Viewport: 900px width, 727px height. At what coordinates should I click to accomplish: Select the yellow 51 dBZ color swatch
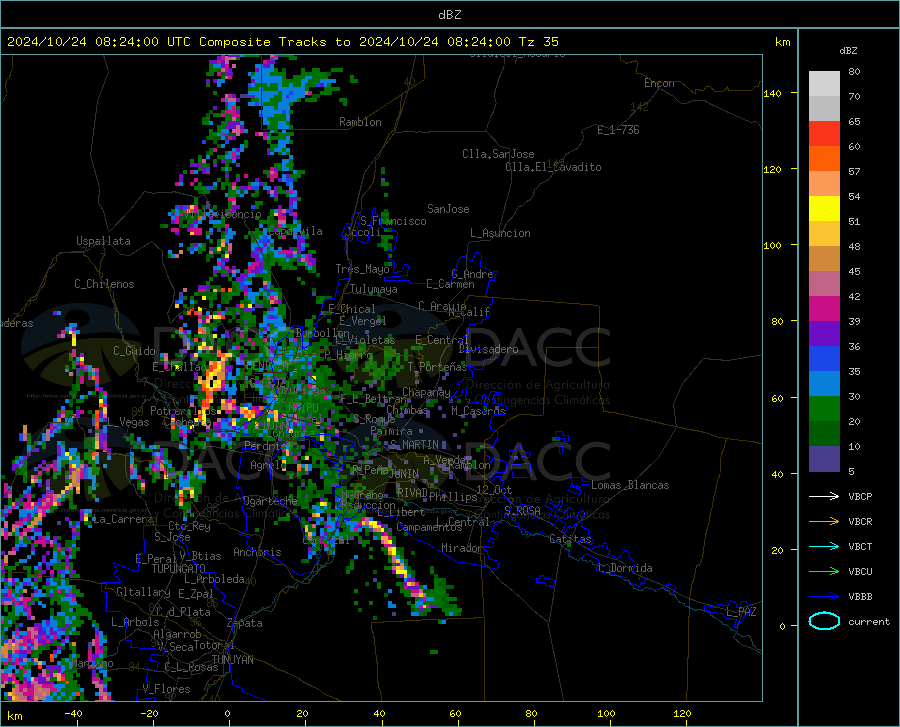pos(824,209)
